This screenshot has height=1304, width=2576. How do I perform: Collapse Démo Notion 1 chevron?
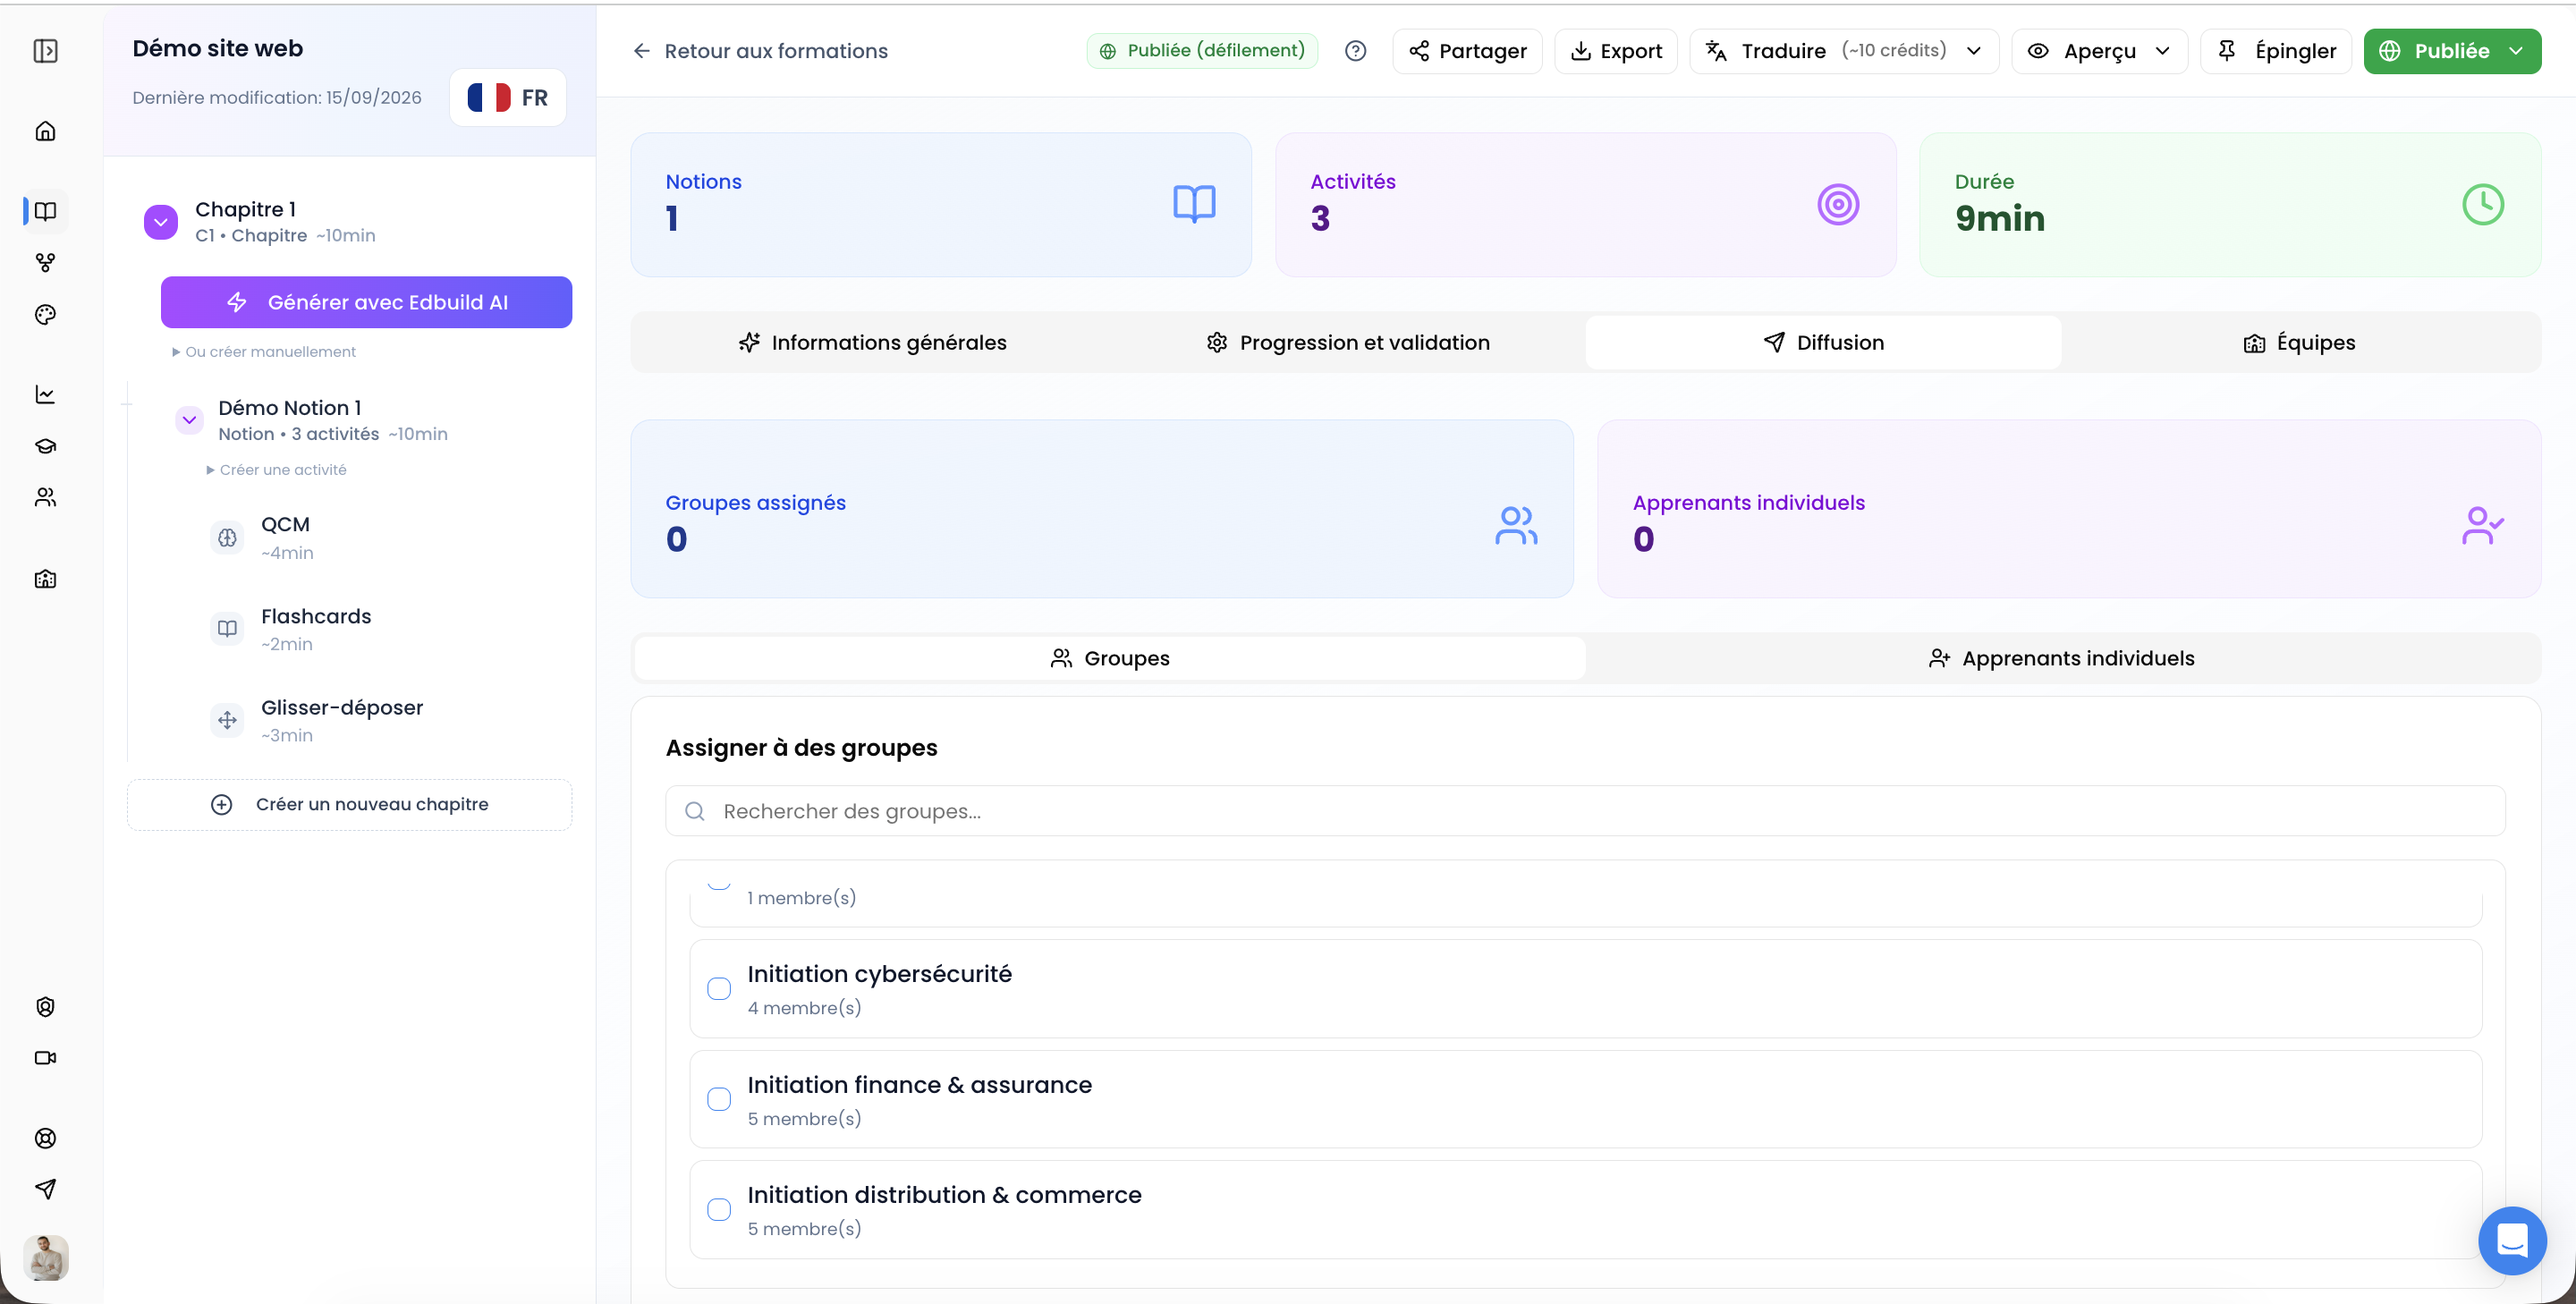point(189,420)
